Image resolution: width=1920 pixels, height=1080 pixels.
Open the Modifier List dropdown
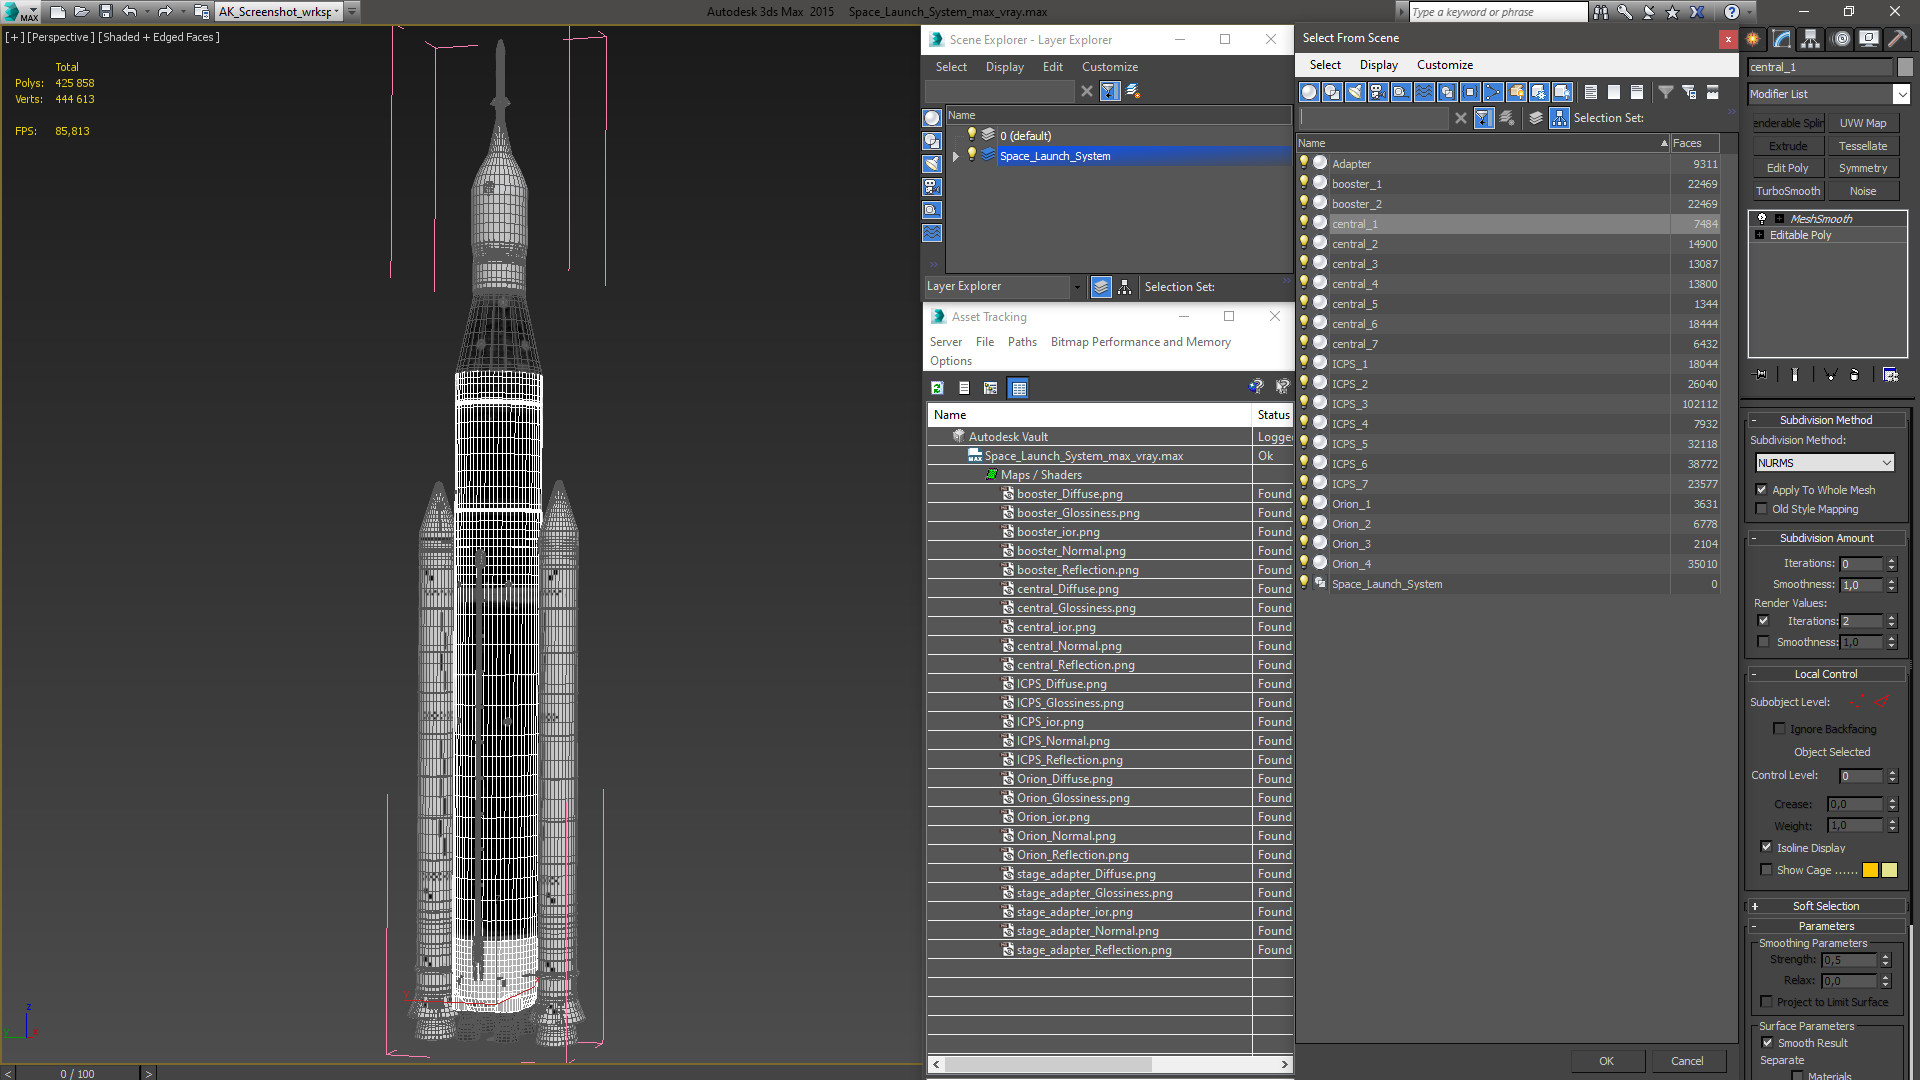[x=1901, y=94]
